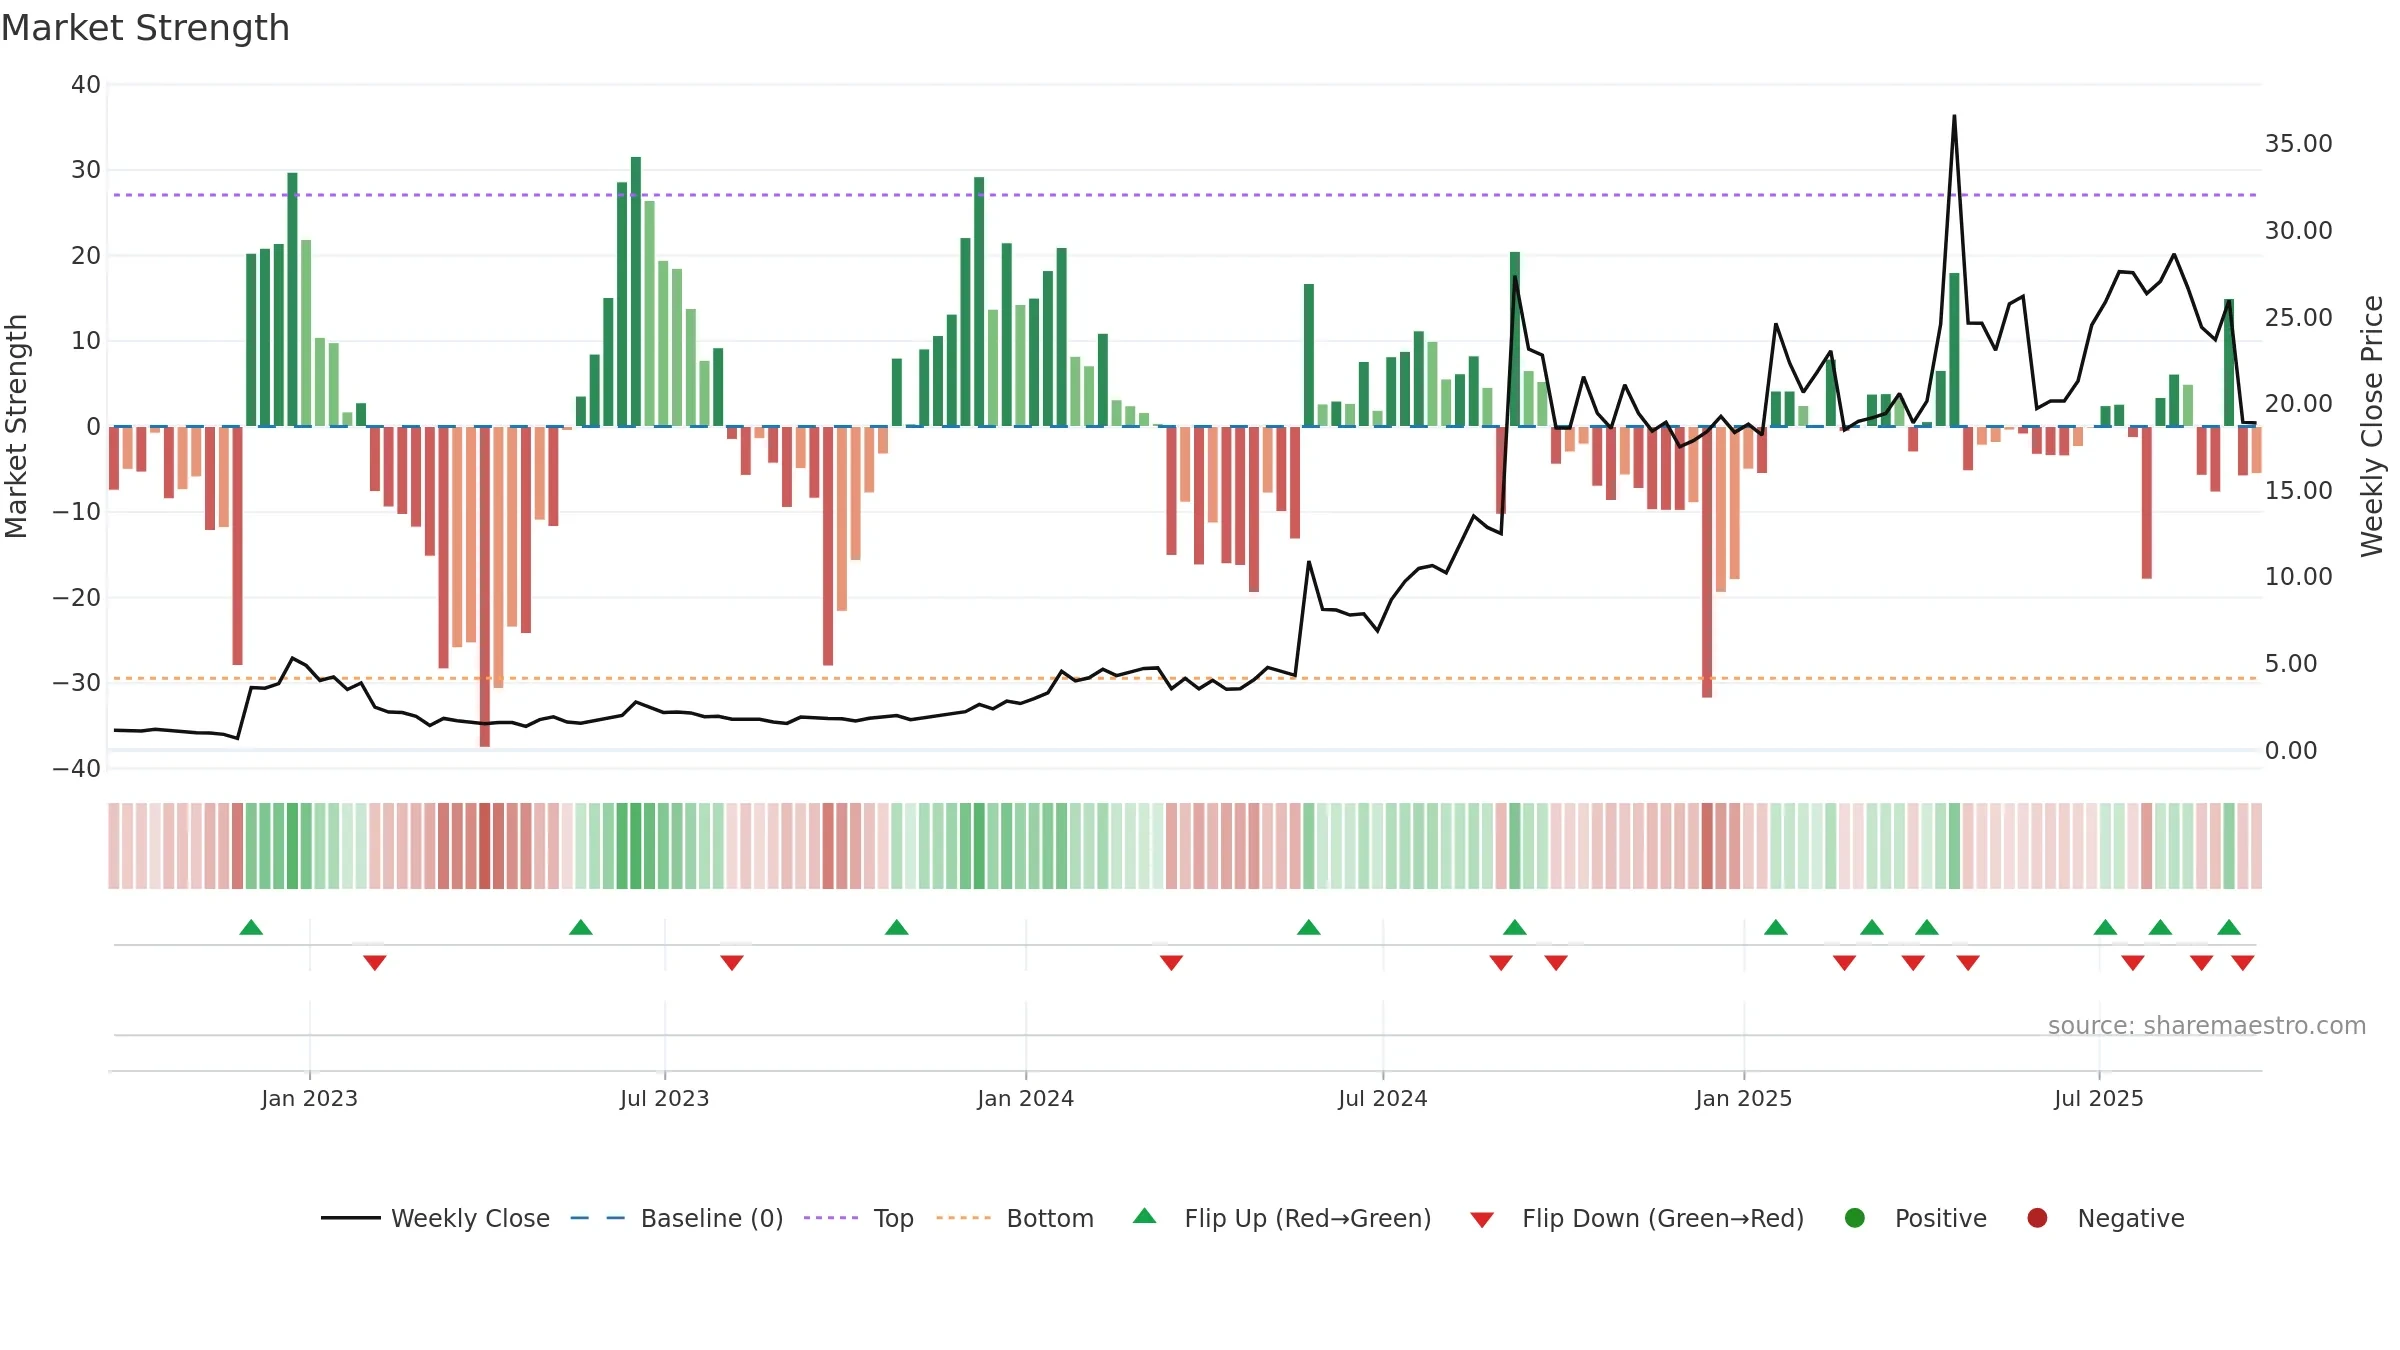Image resolution: width=2400 pixels, height=1350 pixels.
Task: Click the green Positive circle in legend
Action: 1855,1218
